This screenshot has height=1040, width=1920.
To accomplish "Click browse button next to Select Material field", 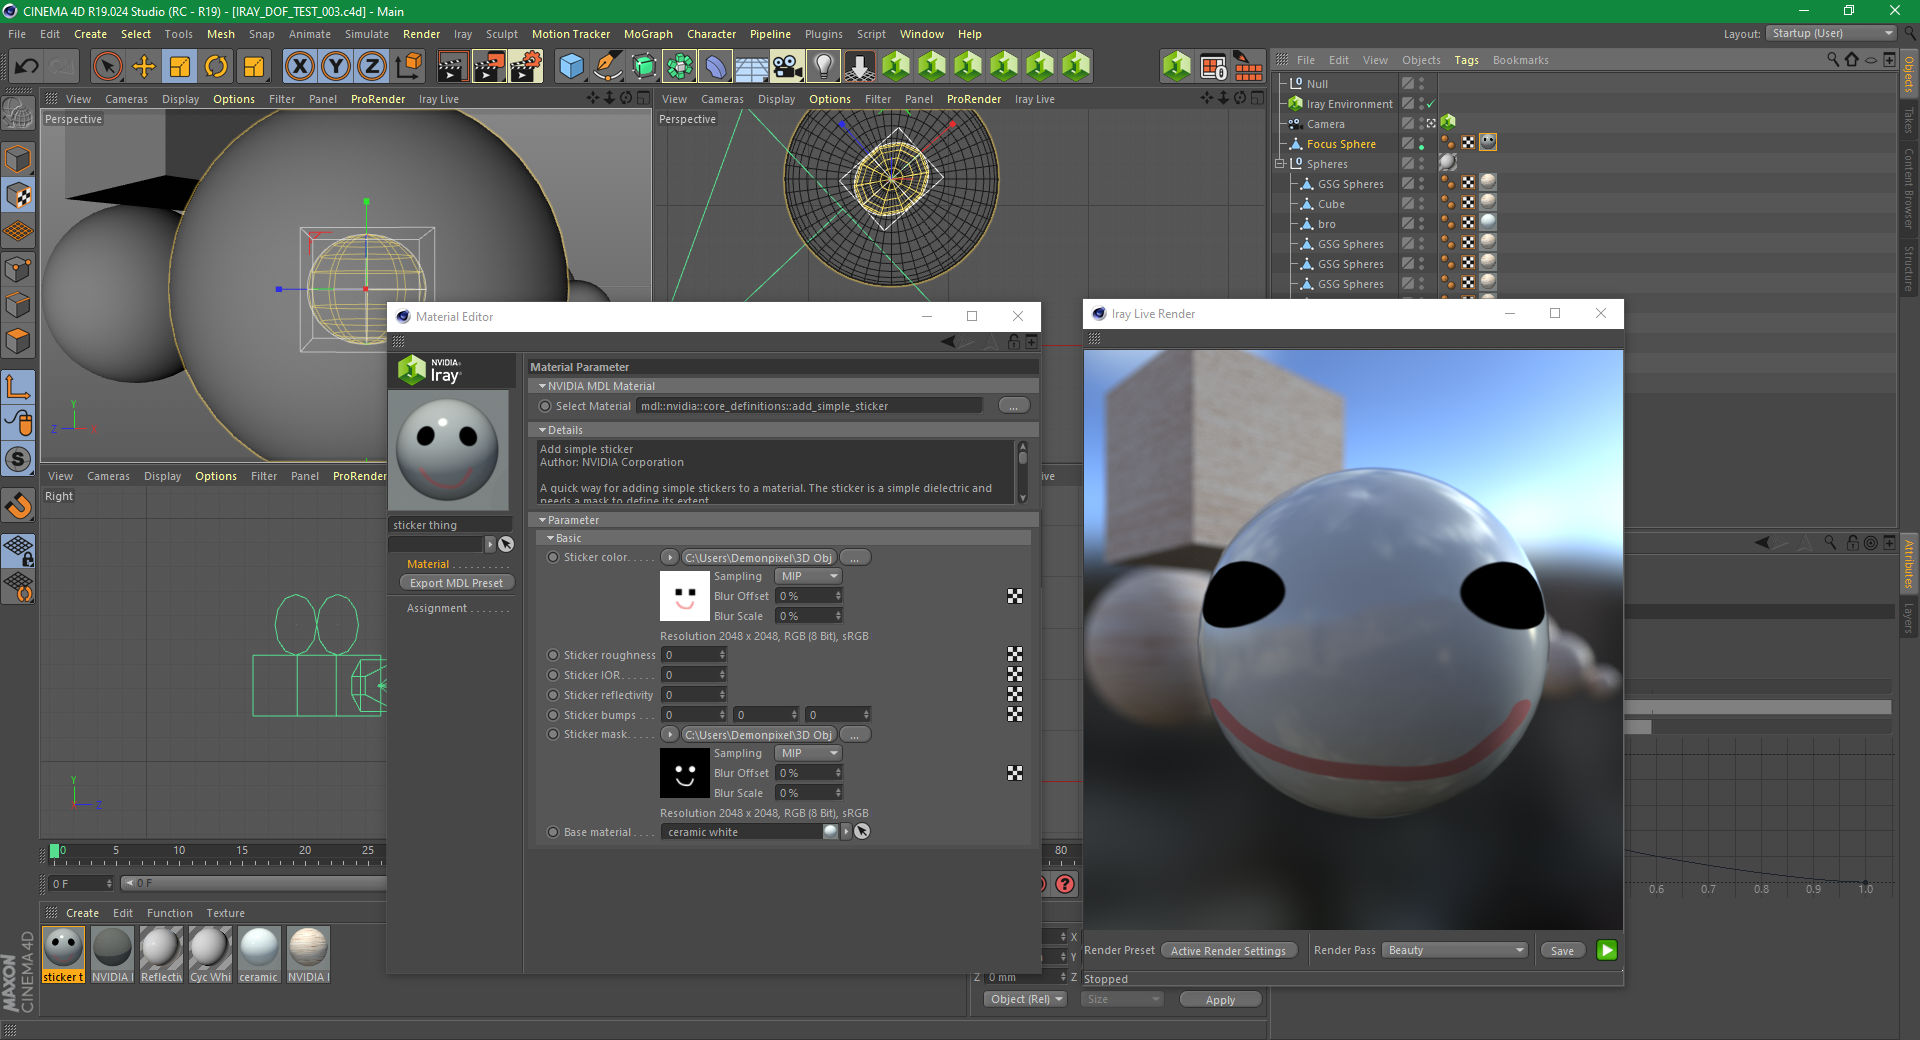I will point(1014,406).
